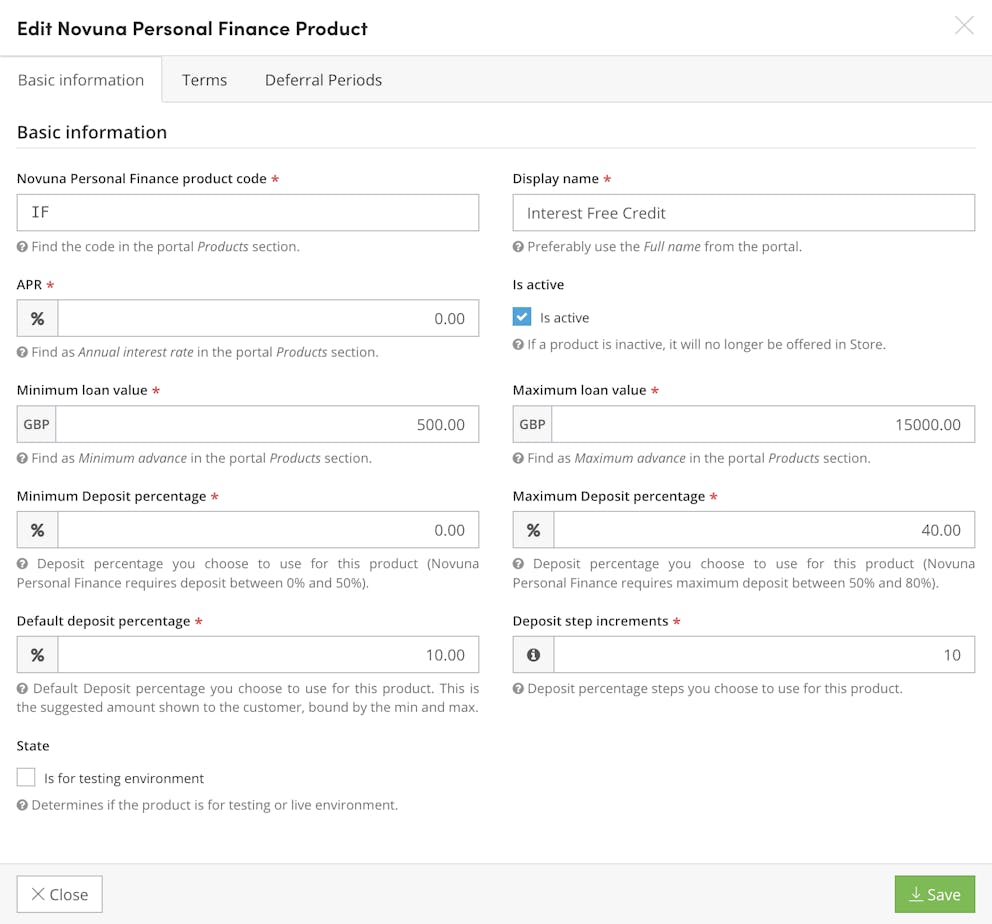Click help icon beside minimum deposit hint
The height and width of the screenshot is (924, 992).
click(22, 564)
